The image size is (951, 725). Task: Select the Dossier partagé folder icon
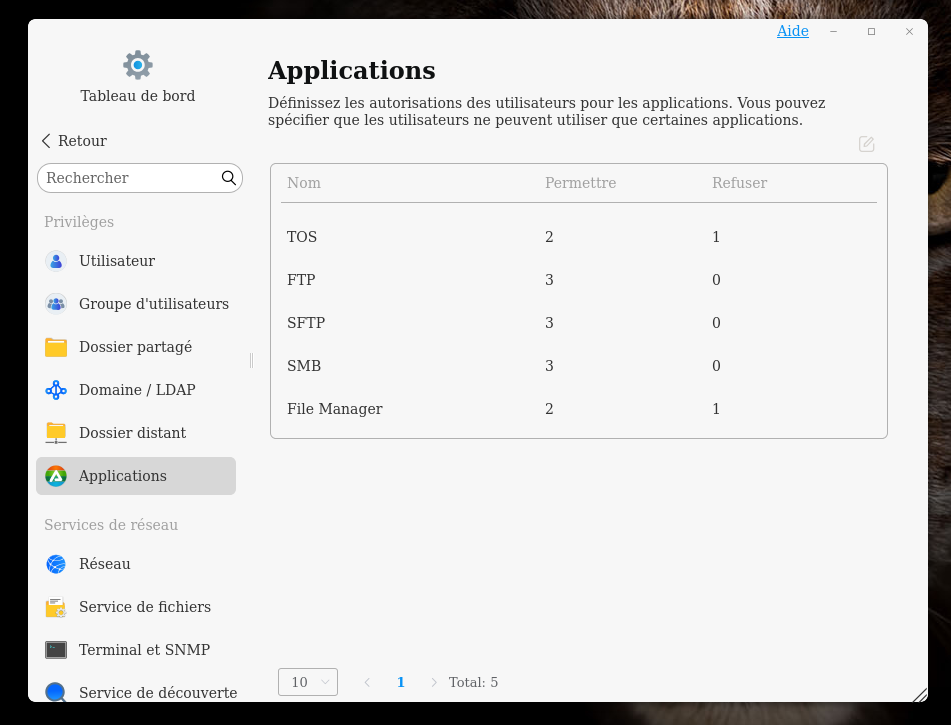coord(56,347)
